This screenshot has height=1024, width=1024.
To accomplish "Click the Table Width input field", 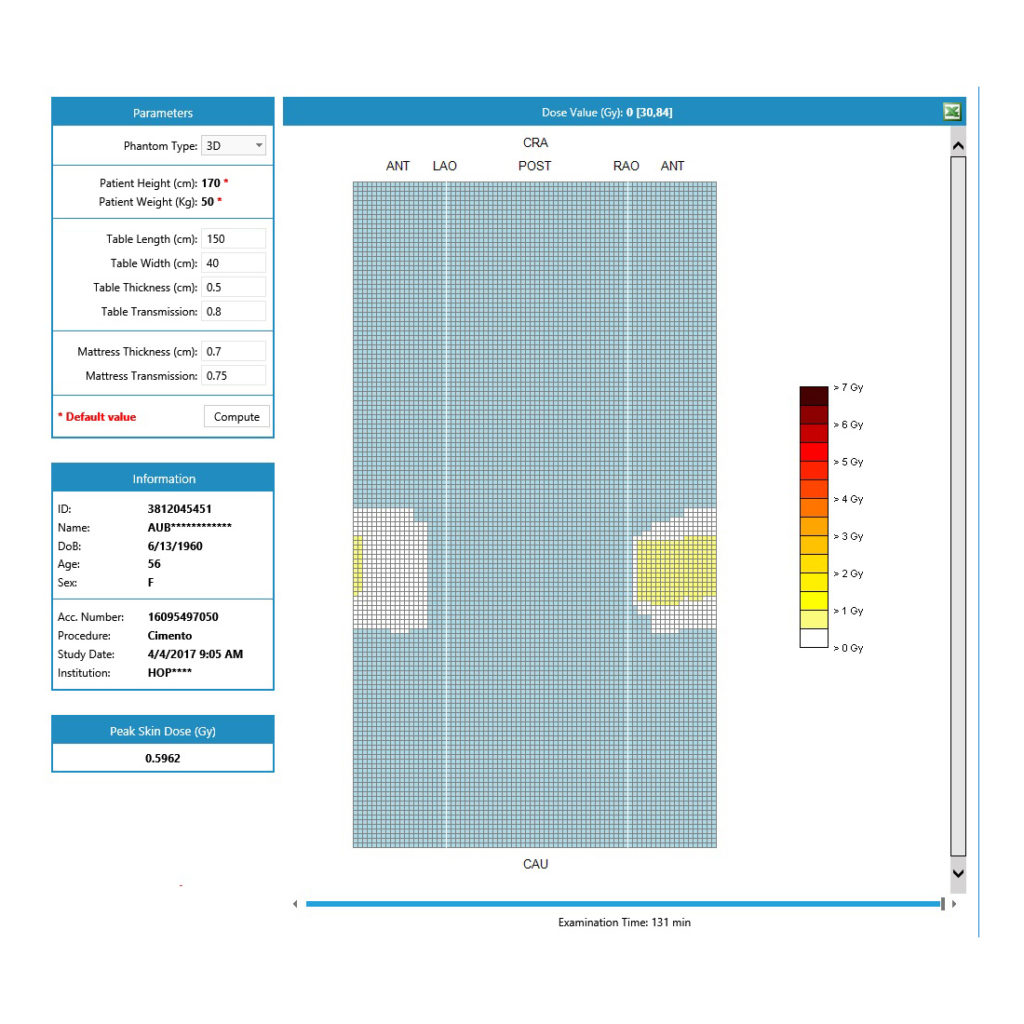I will [233, 263].
